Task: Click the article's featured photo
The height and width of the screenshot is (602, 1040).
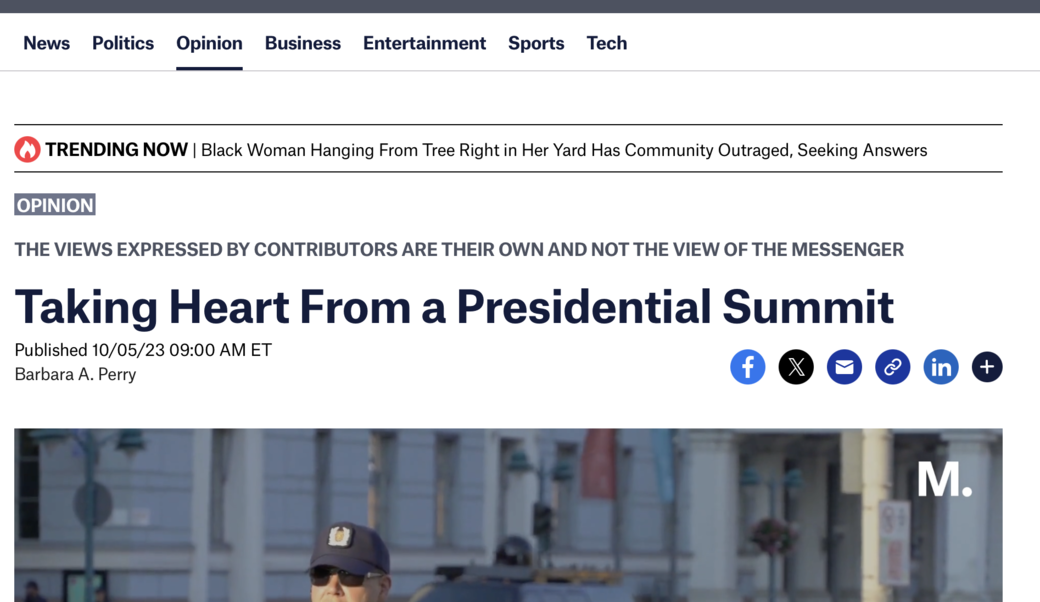Action: [508, 515]
